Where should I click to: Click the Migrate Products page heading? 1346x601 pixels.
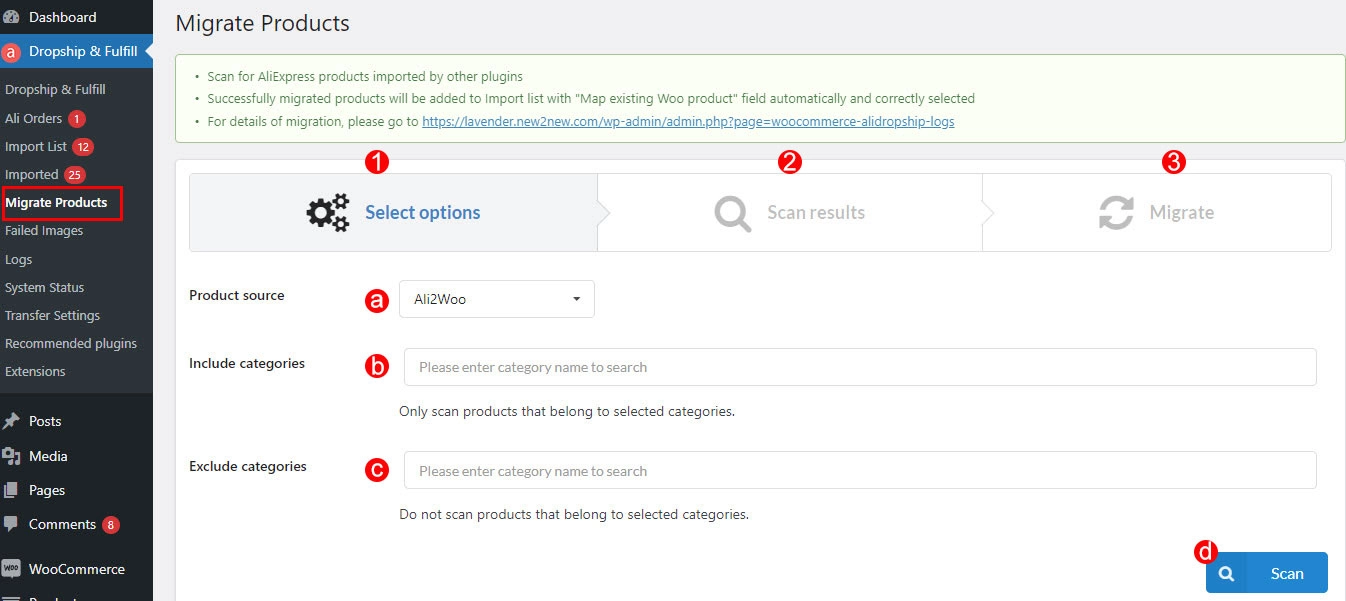(262, 23)
